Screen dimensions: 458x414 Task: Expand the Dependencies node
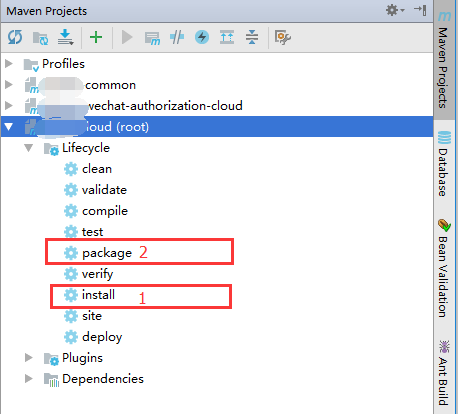pyautogui.click(x=29, y=379)
